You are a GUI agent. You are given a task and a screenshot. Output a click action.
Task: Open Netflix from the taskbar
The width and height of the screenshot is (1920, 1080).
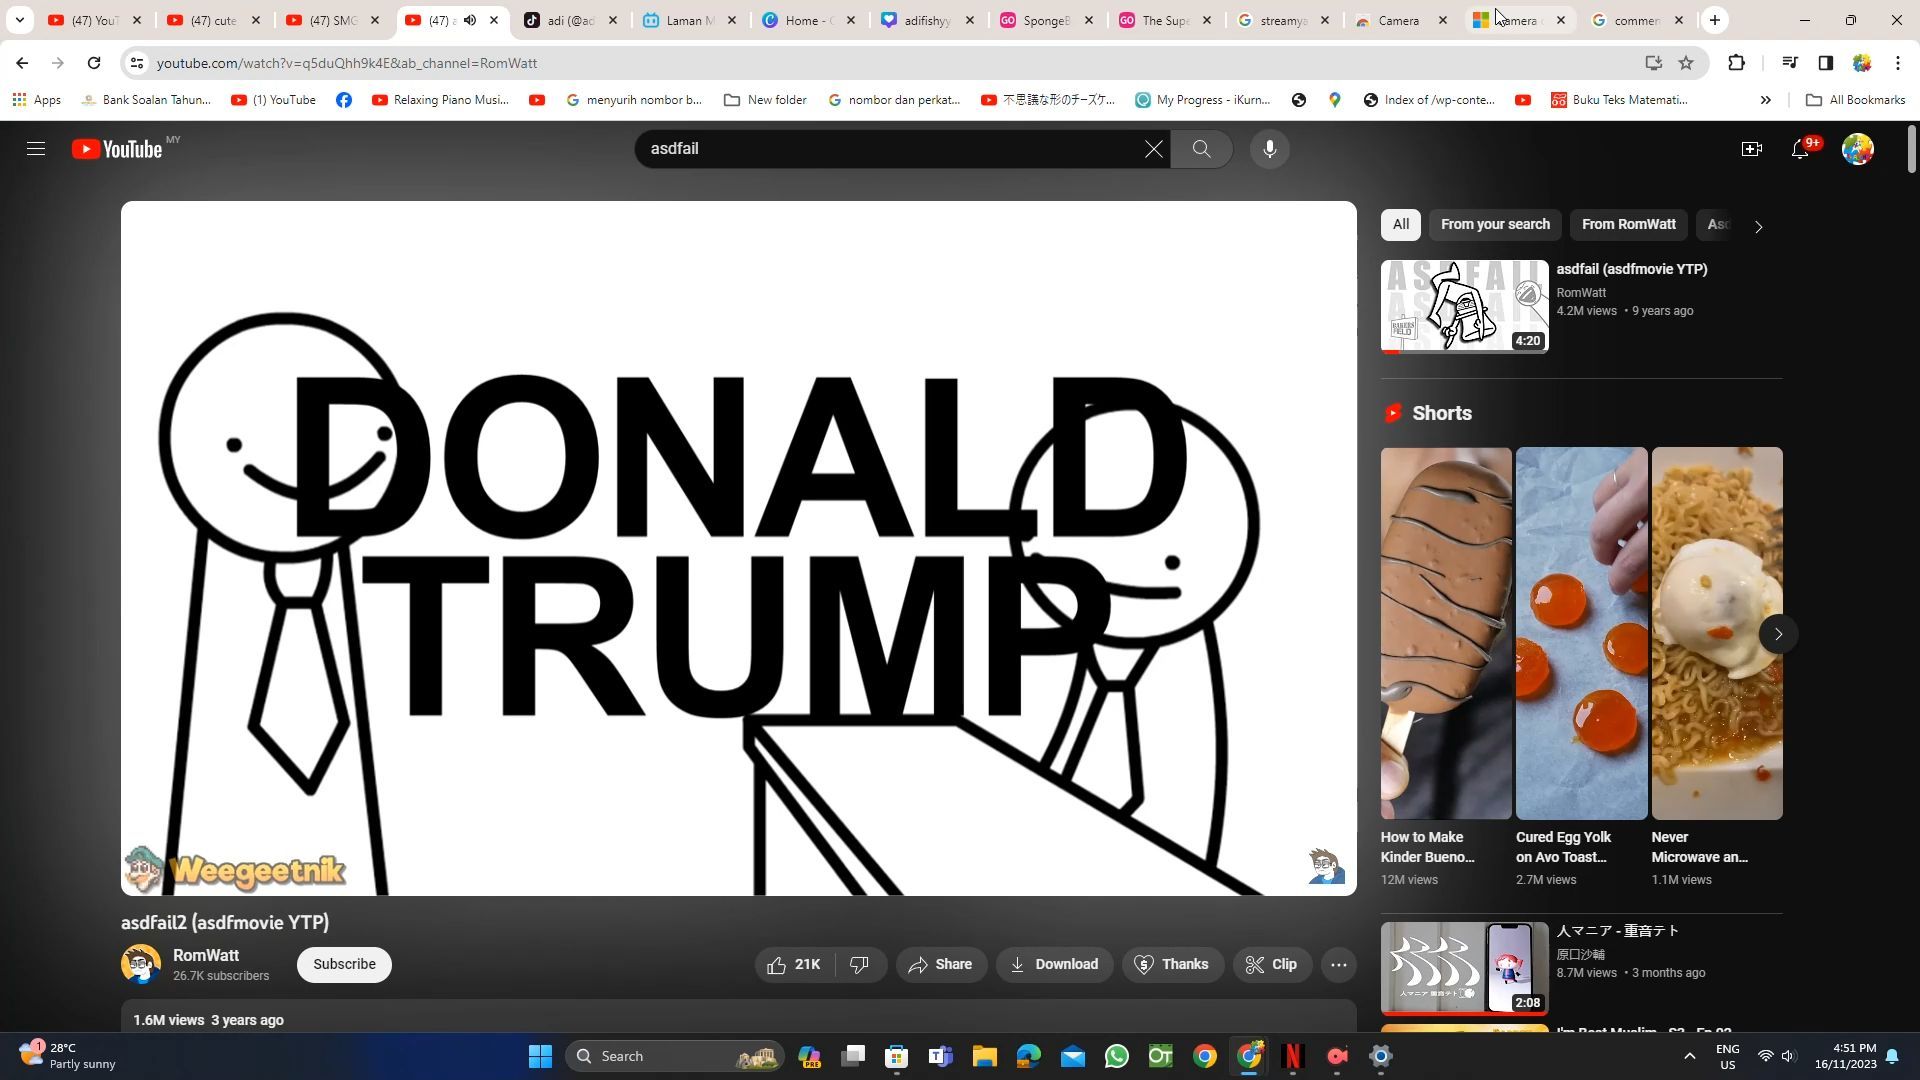point(1292,1056)
